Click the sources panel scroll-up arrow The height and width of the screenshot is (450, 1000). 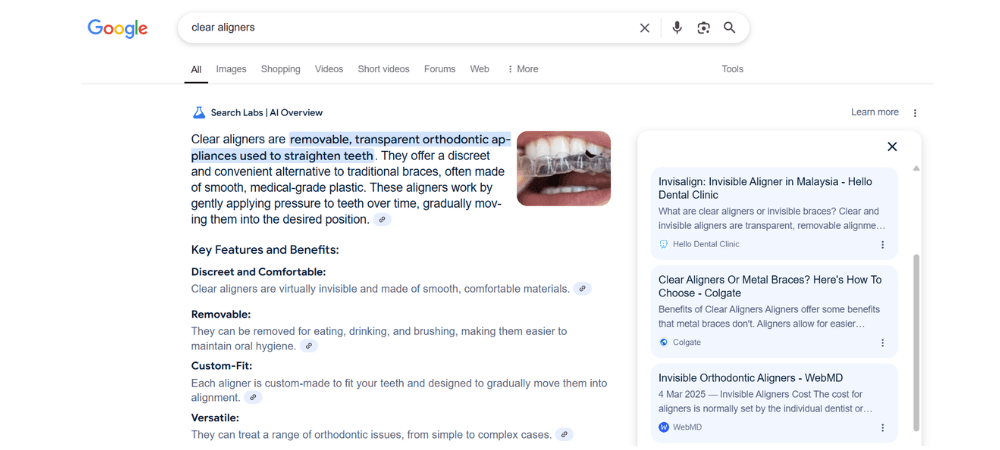[916, 168]
